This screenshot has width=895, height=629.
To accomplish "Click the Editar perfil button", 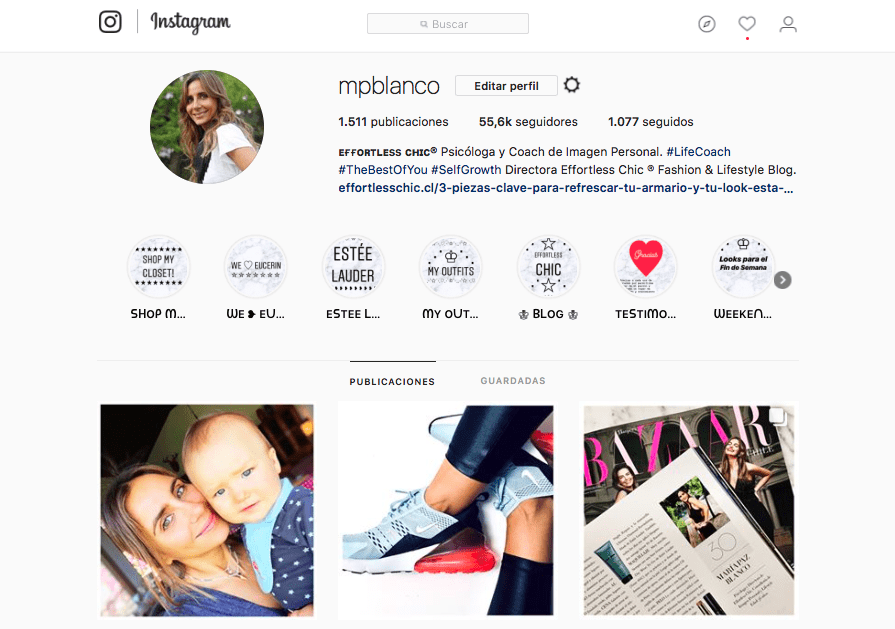I will tap(506, 86).
